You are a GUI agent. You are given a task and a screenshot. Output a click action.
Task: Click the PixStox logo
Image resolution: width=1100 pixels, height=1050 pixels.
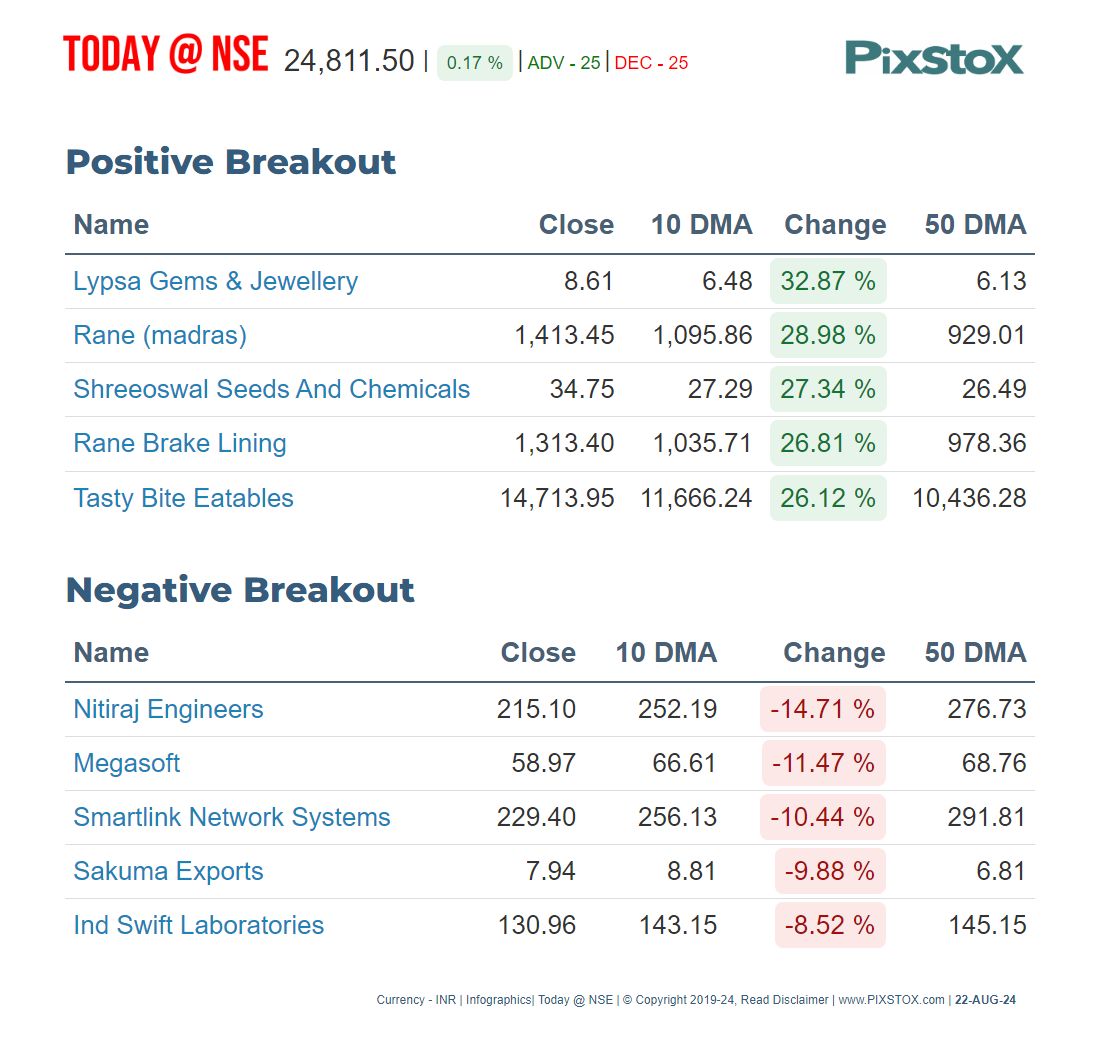[933, 58]
